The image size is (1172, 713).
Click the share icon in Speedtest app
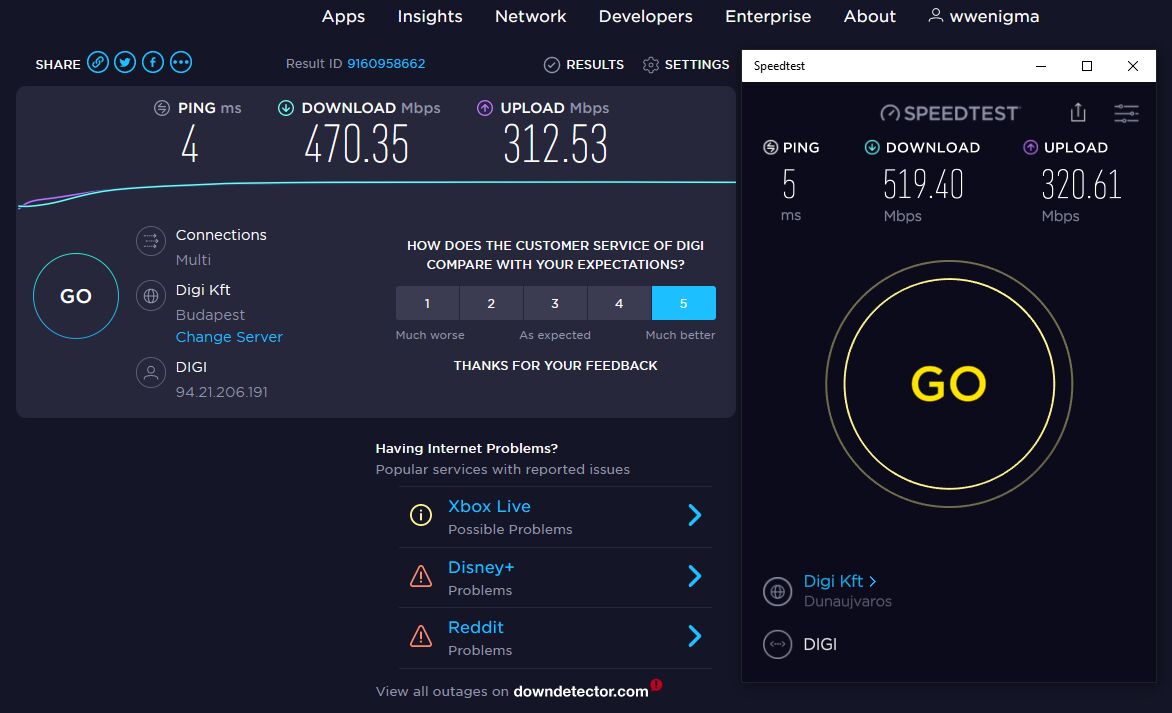[x=1078, y=112]
